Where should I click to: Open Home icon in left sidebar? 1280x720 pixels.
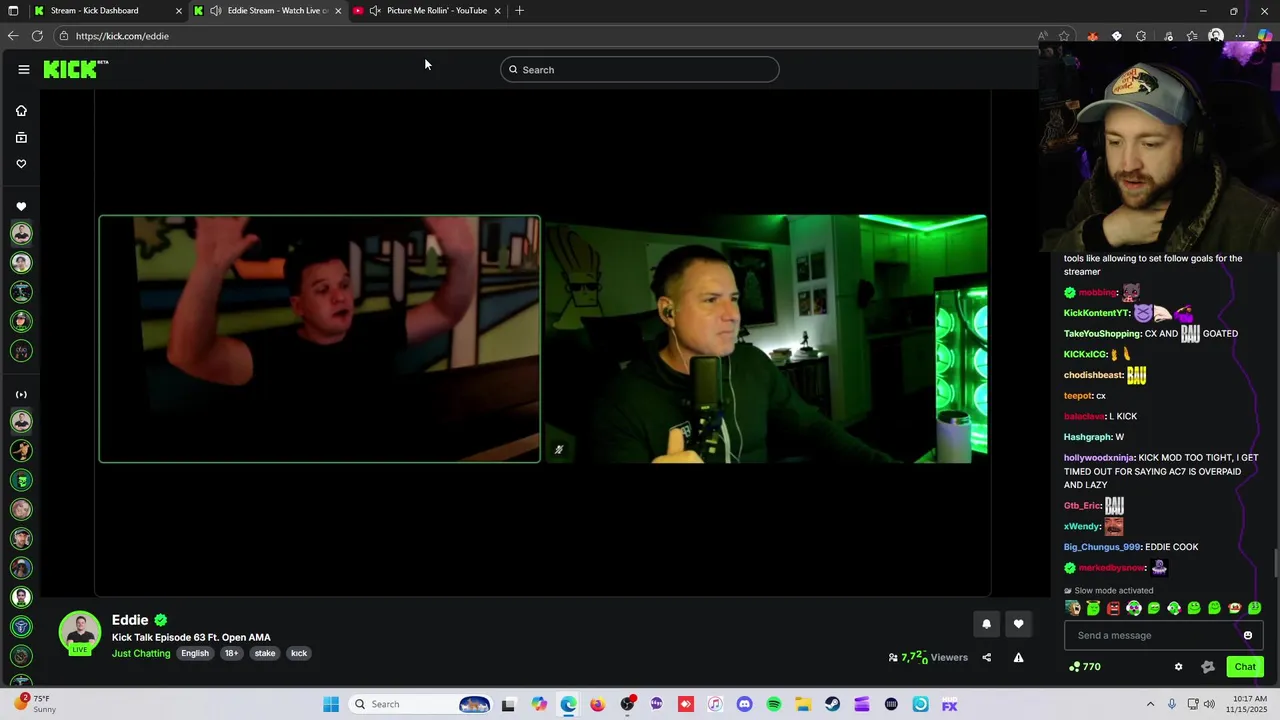click(21, 111)
